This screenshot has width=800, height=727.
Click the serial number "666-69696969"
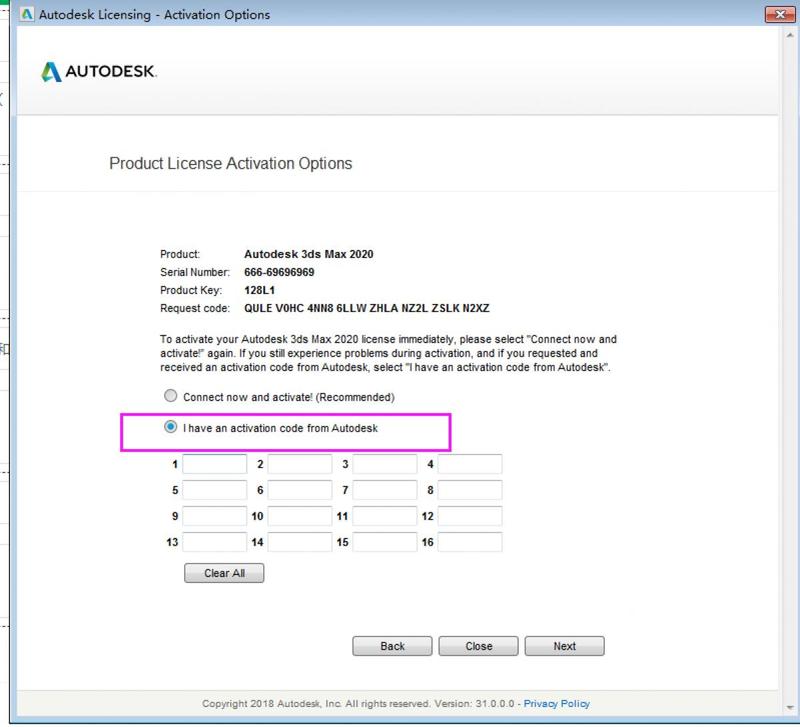(279, 272)
